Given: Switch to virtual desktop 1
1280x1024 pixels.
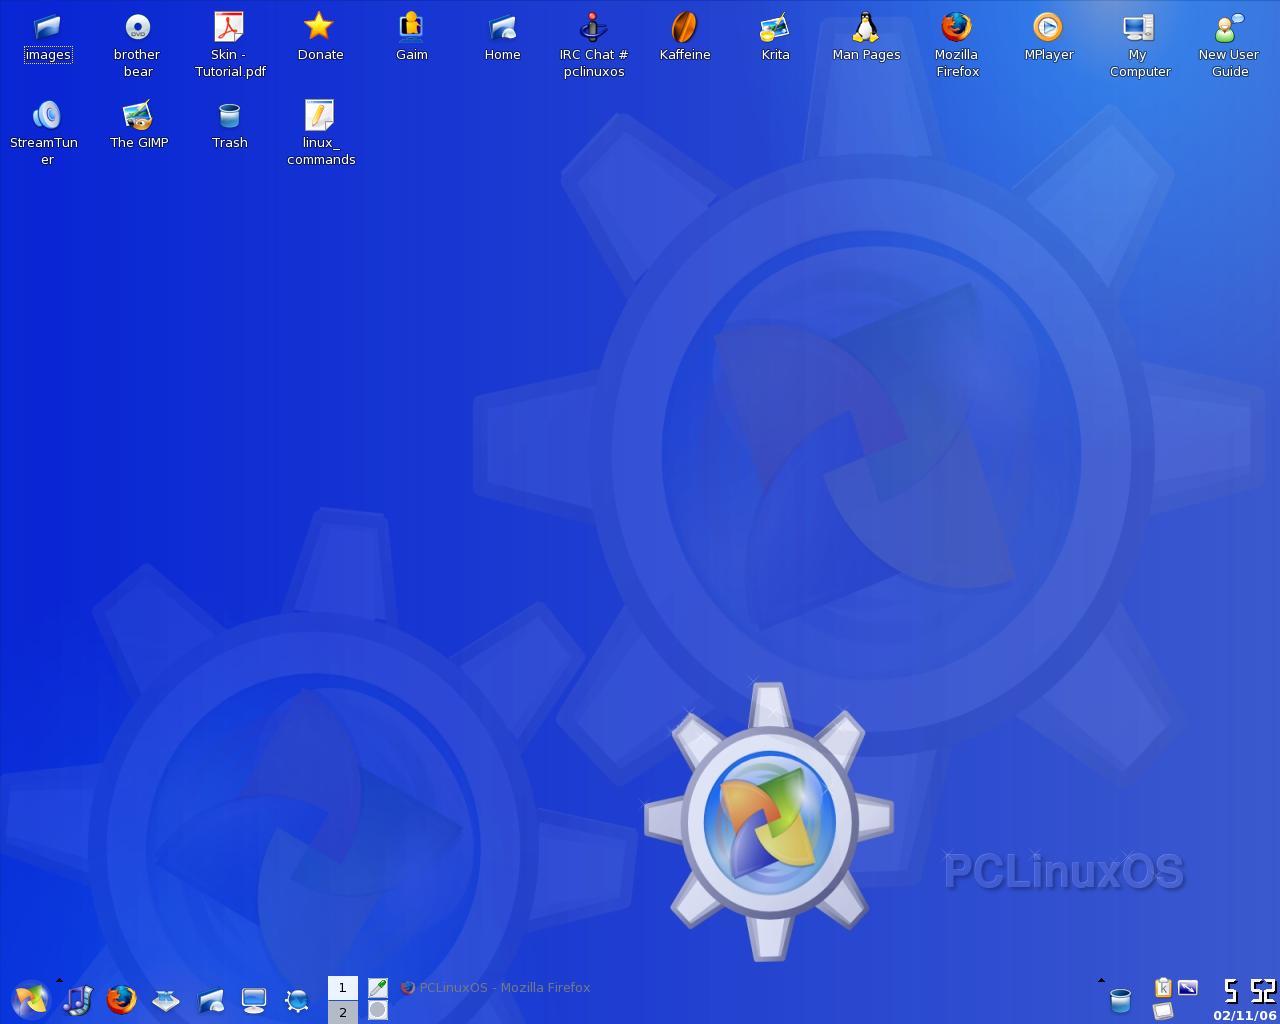Looking at the screenshot, I should 343,988.
